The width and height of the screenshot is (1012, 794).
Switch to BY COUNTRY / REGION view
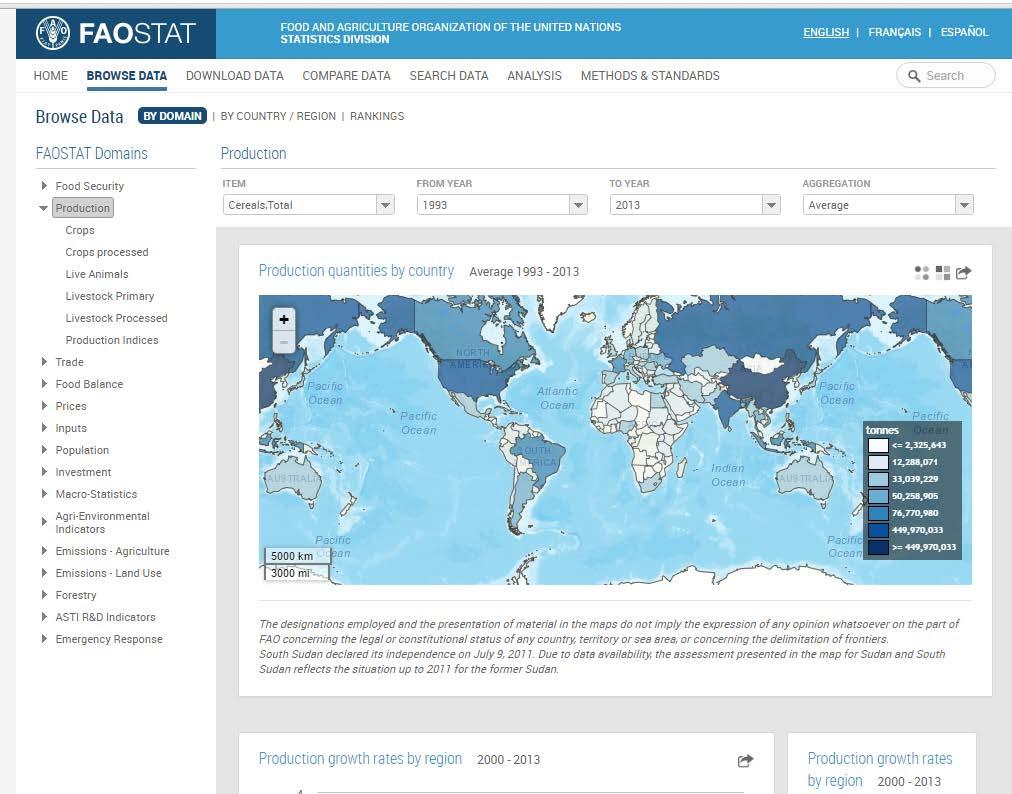click(x=278, y=116)
